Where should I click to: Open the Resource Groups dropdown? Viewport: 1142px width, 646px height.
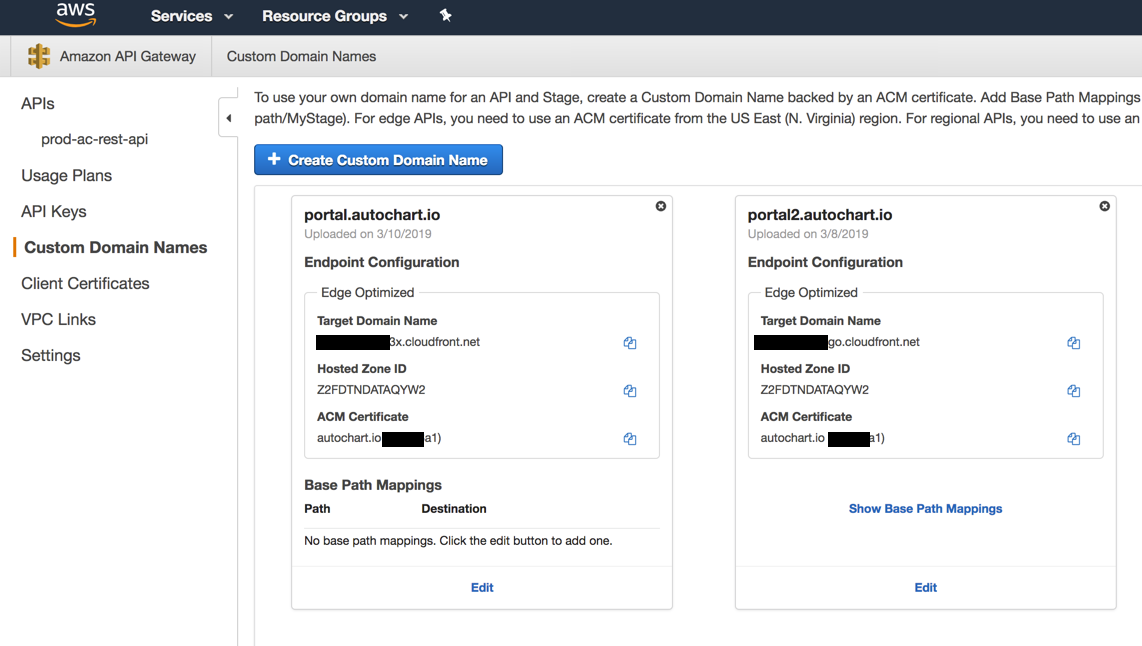(x=335, y=16)
